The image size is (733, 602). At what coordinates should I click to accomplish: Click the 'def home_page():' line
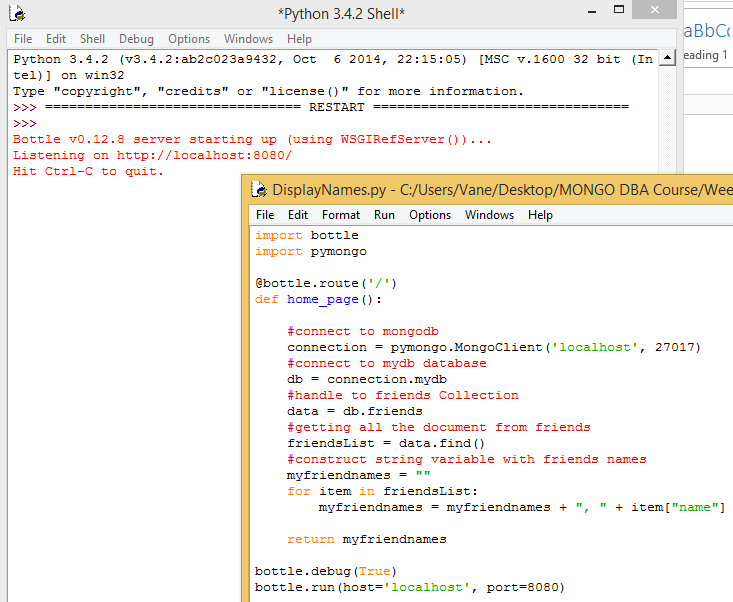318,299
